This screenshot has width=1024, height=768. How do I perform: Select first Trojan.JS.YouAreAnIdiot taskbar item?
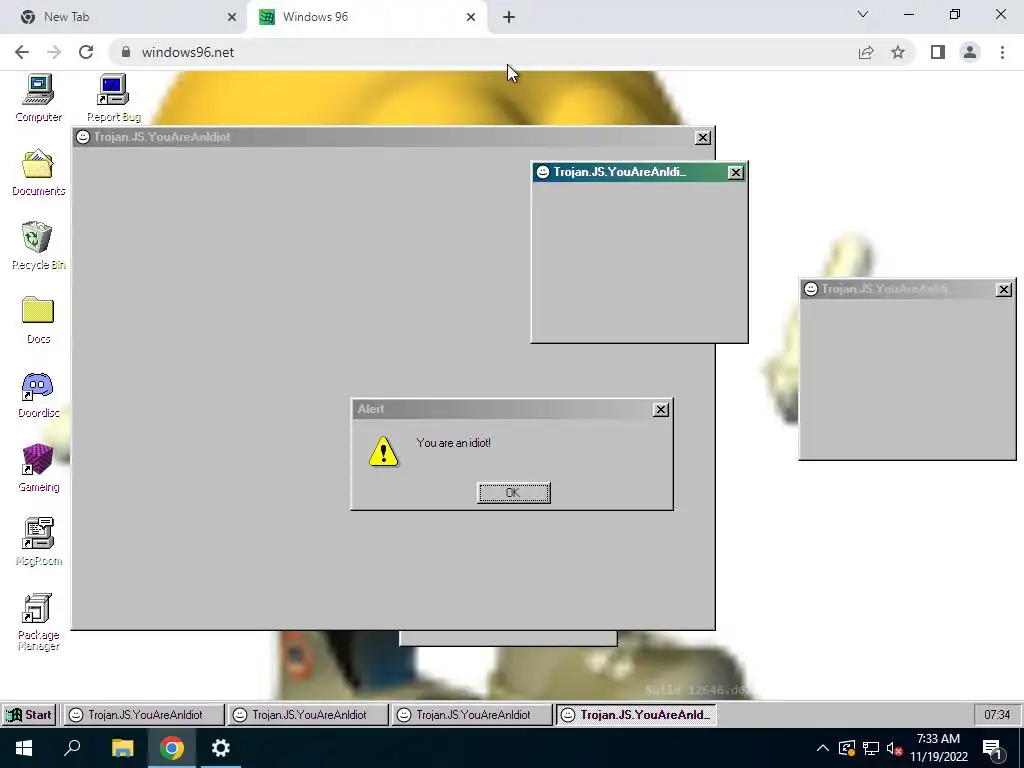point(144,714)
